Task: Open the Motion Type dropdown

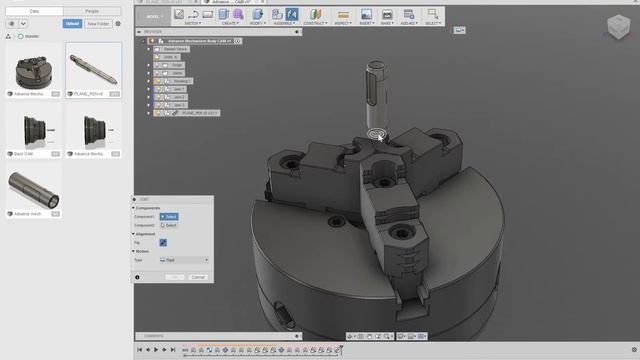Action: tap(184, 260)
